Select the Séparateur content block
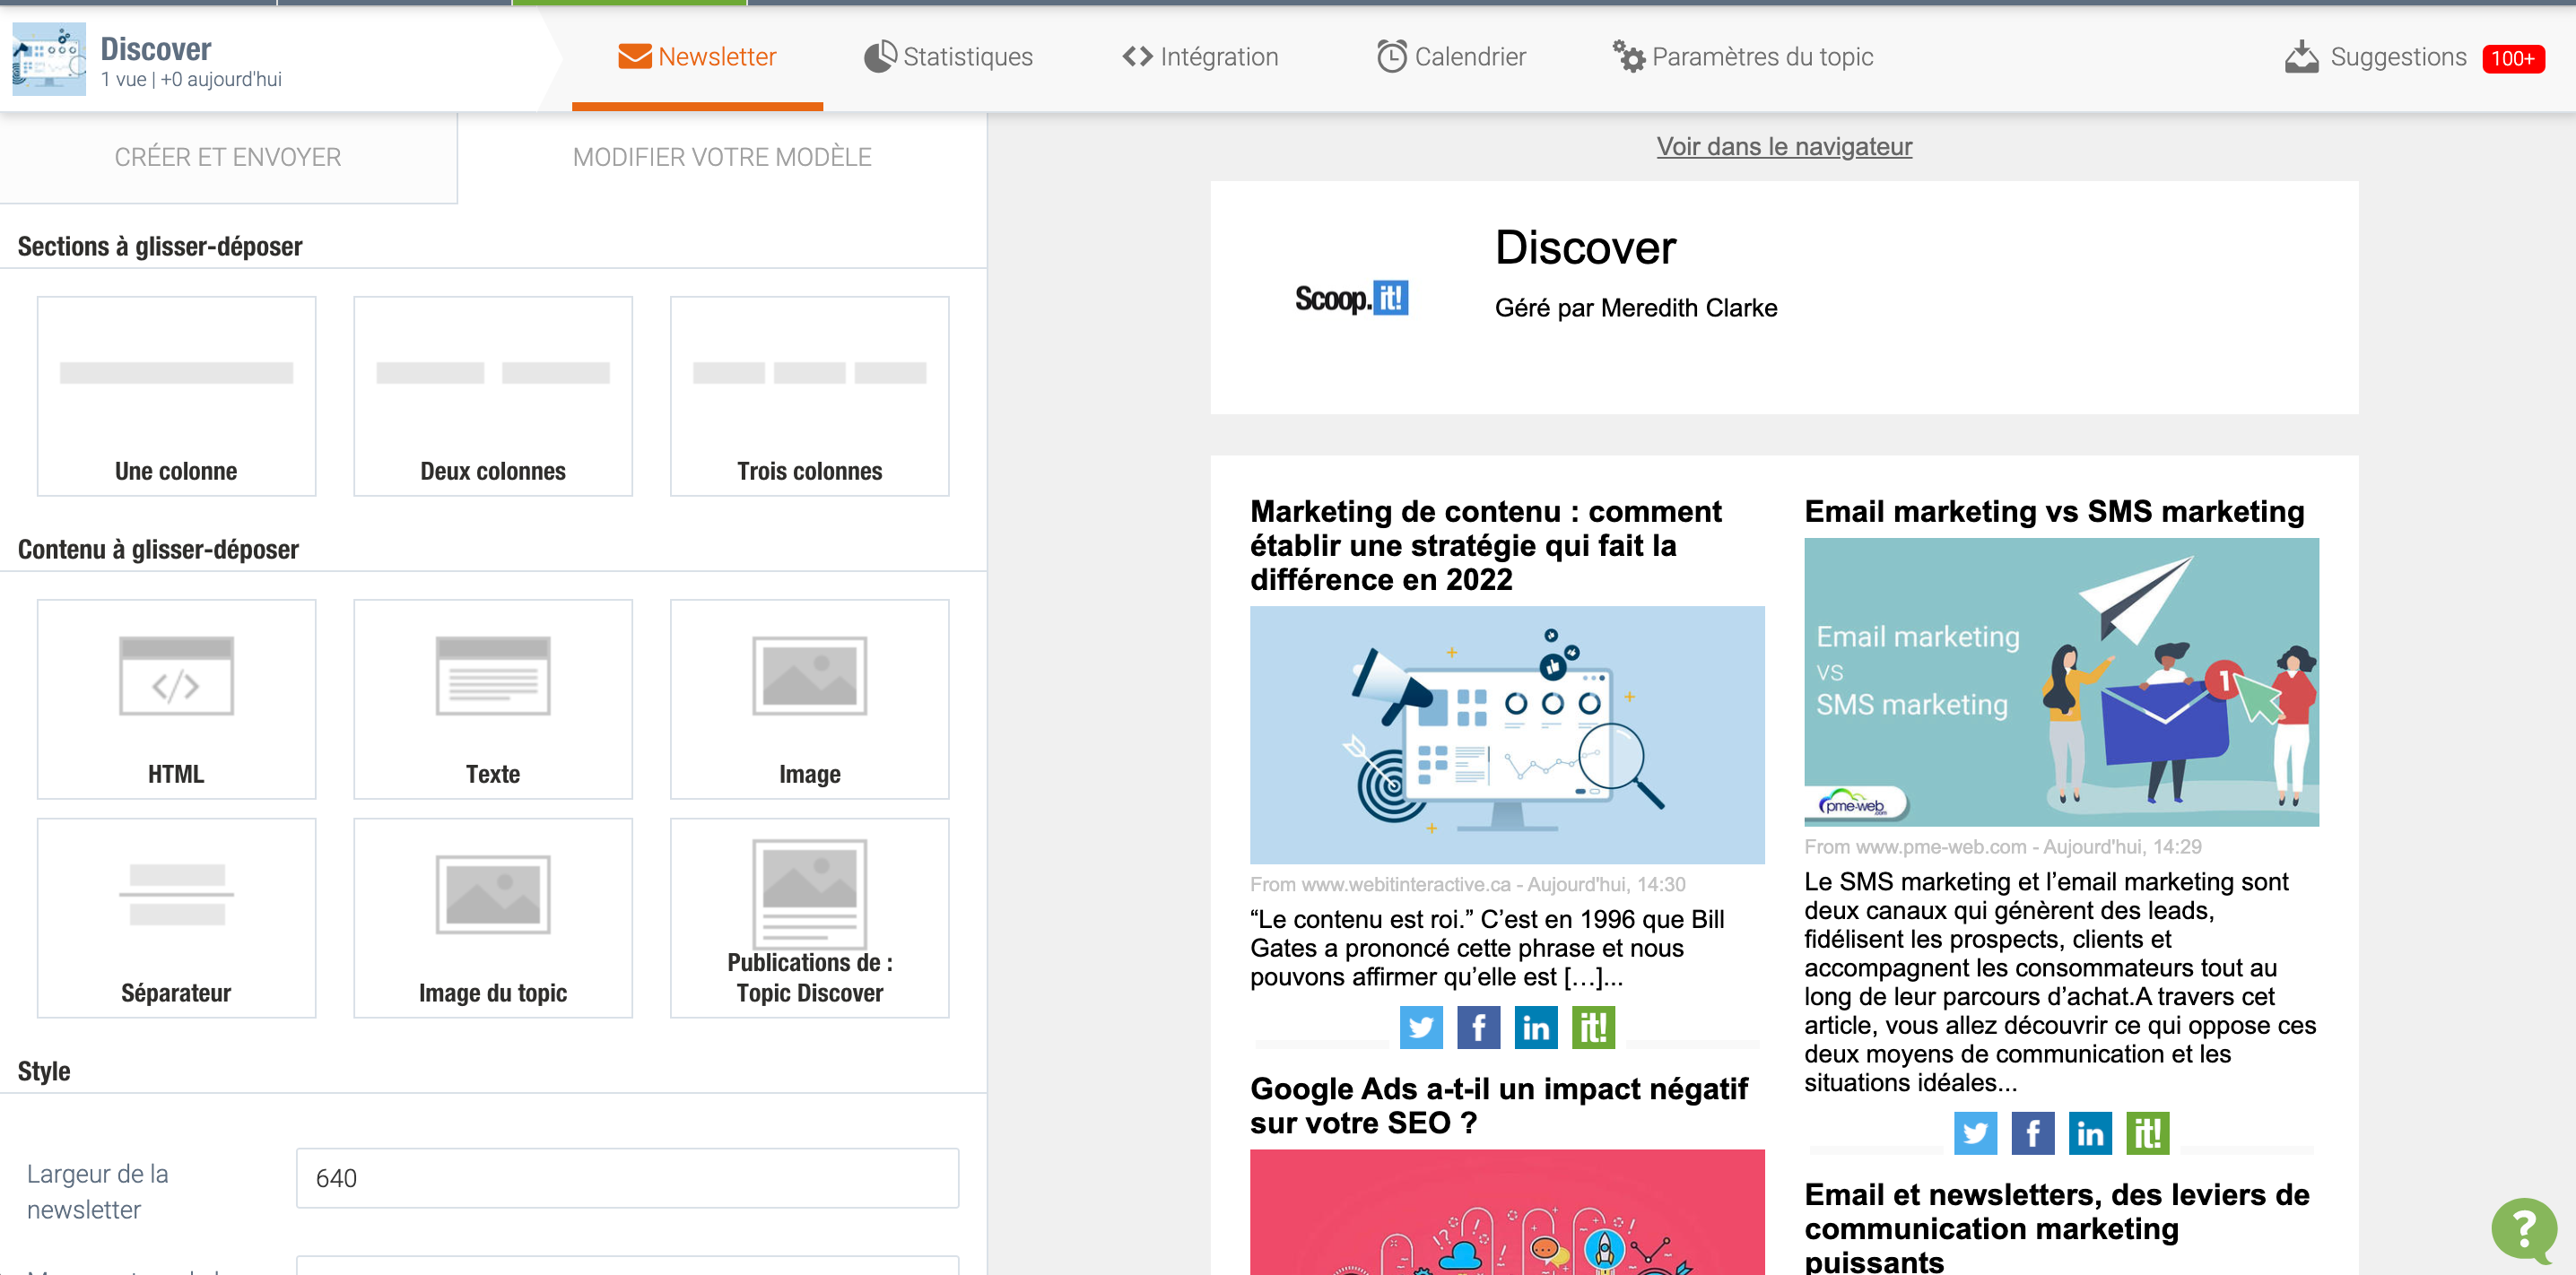 click(x=176, y=918)
